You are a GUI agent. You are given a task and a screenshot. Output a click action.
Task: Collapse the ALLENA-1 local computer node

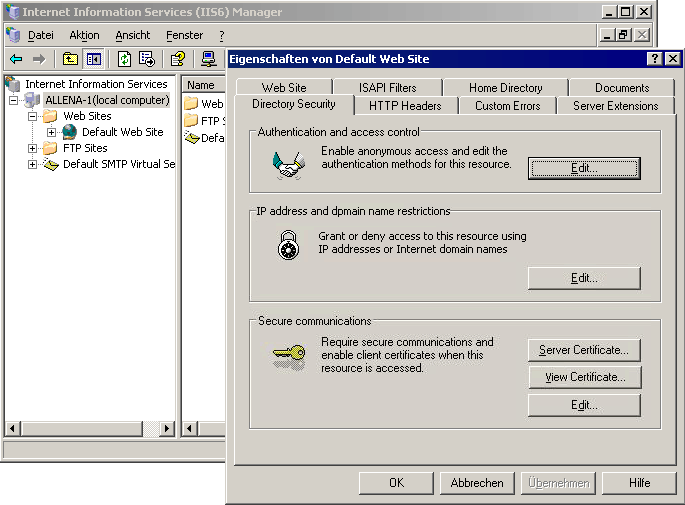tap(14, 100)
